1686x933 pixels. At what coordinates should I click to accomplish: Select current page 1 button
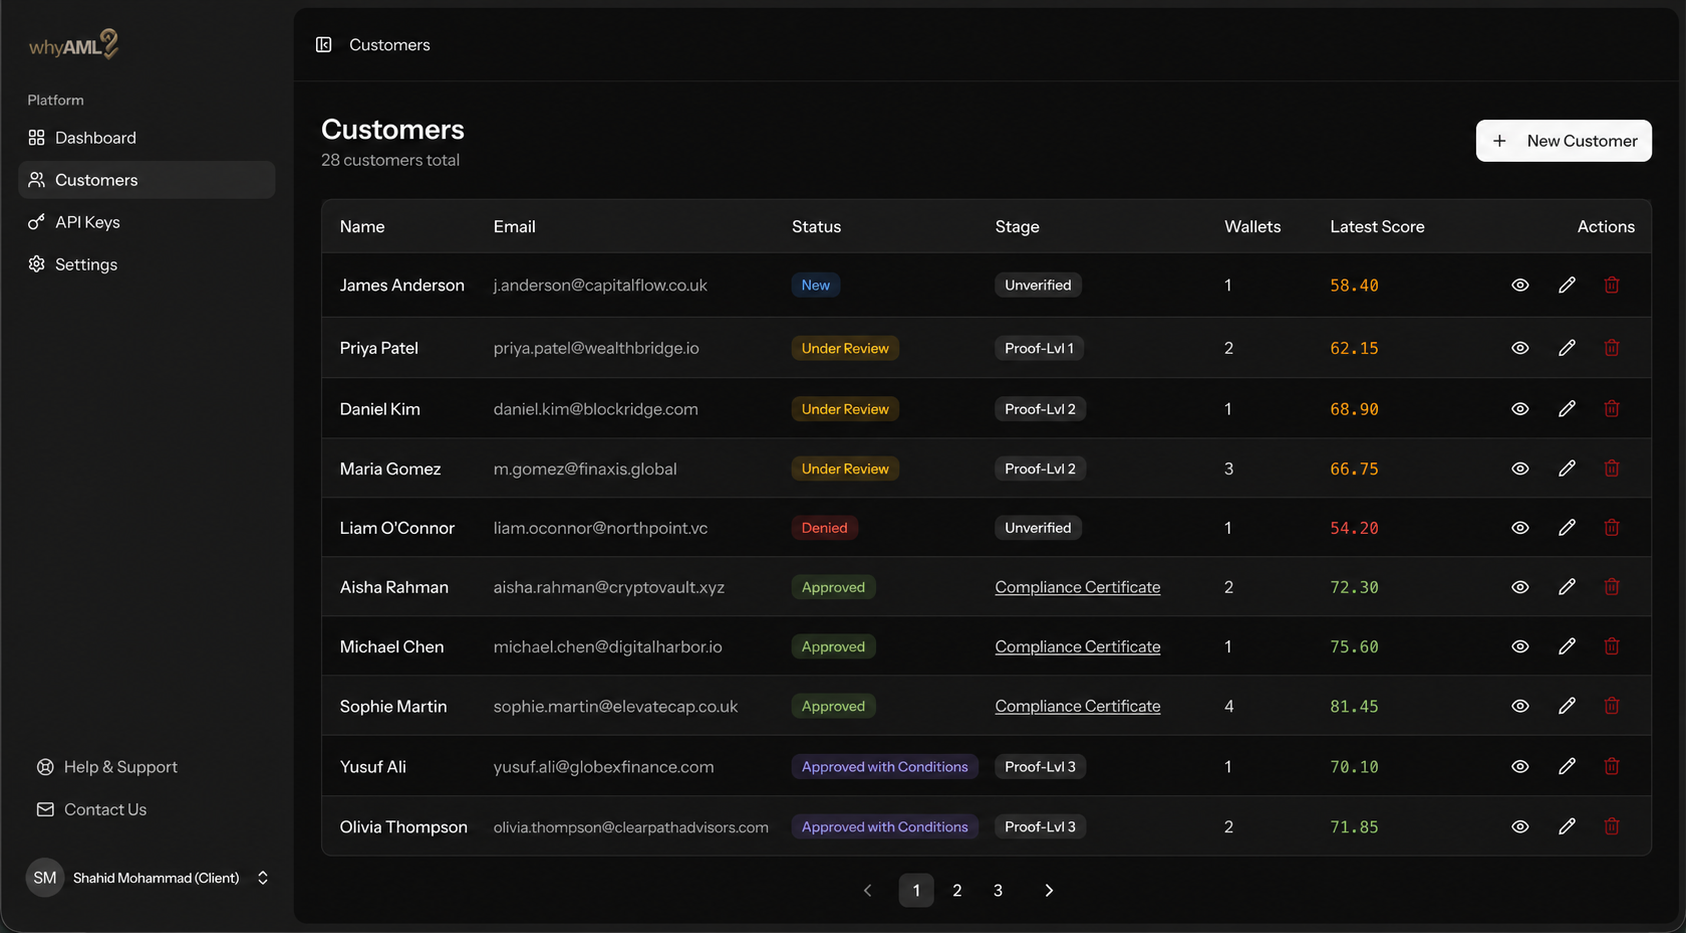(x=916, y=890)
